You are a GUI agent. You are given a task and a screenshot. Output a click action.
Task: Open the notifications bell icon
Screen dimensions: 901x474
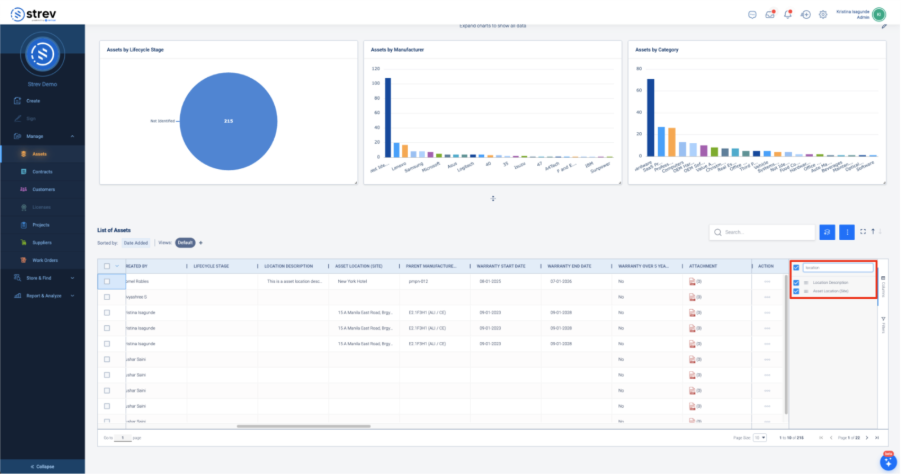point(788,14)
